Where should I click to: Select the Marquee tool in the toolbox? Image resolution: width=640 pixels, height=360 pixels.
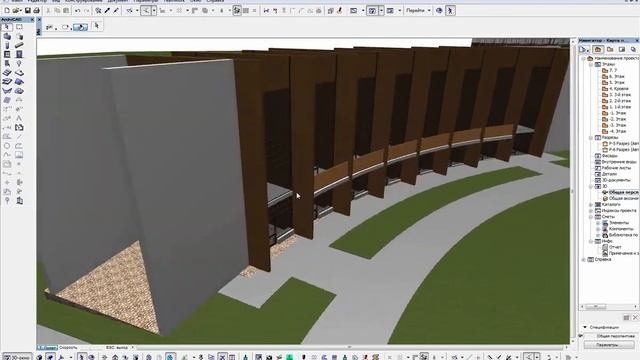pyautogui.click(x=19, y=27)
